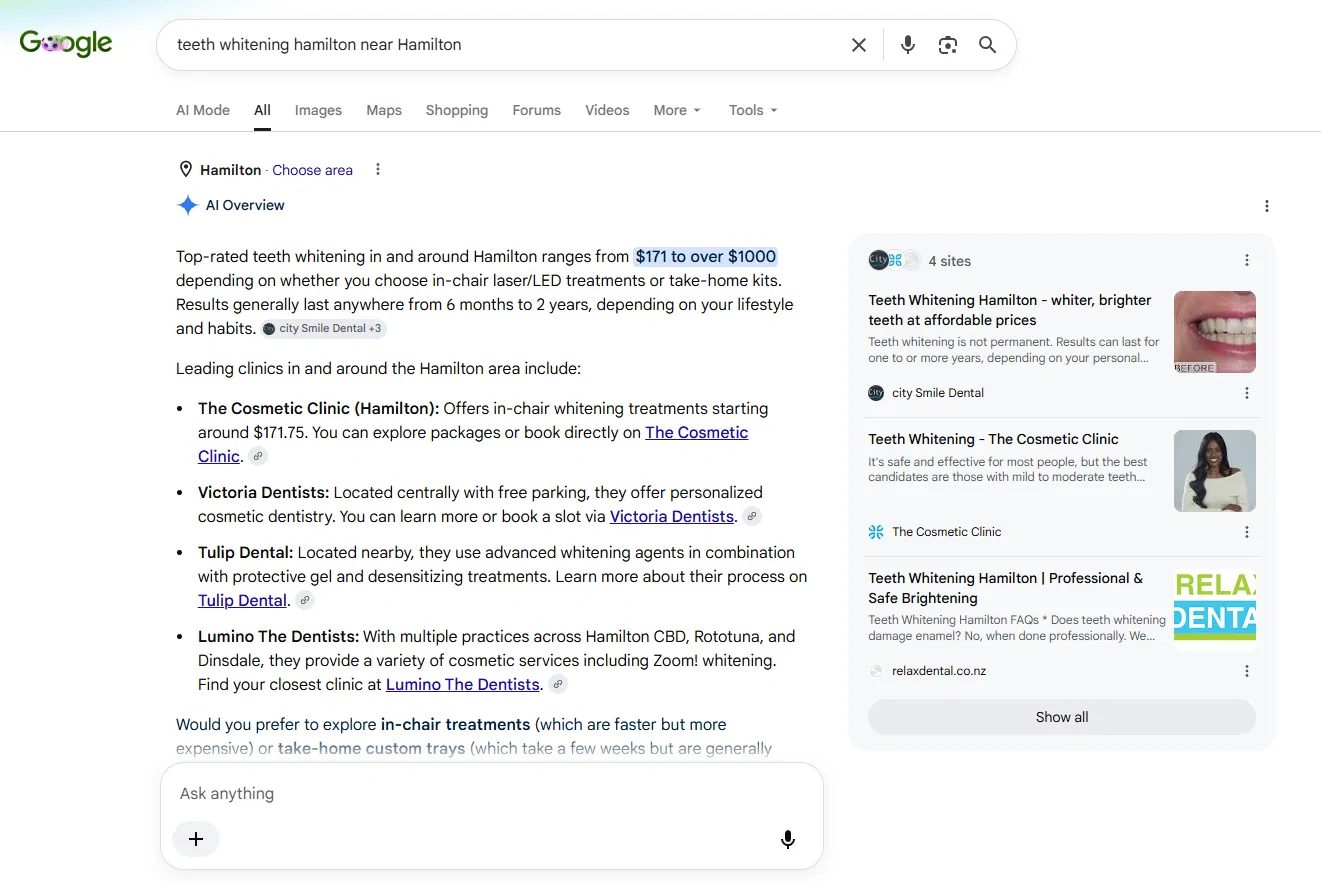Screen dimensions: 1321x883
Task: Click the Hamilton location pin icon
Action: tap(185, 169)
